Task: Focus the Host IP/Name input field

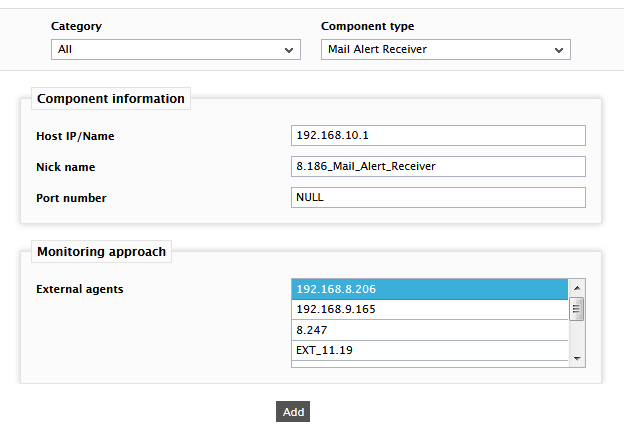Action: [x=438, y=135]
